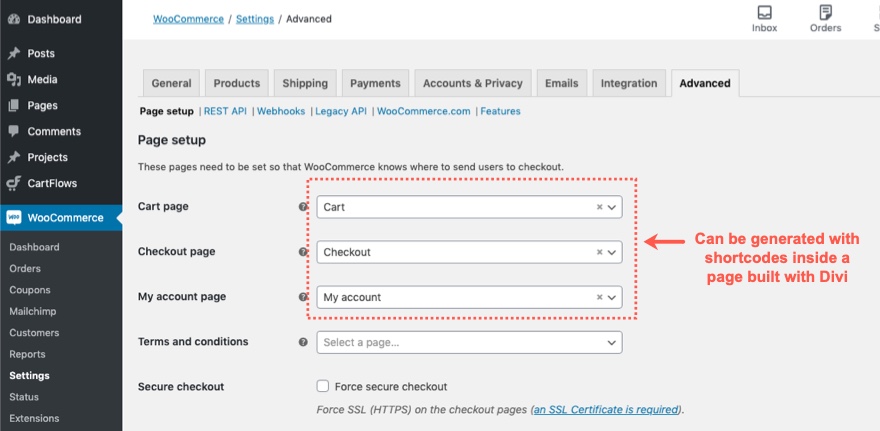Expand the Cart page dropdown
Screen dimensions: 880x431
tap(612, 207)
